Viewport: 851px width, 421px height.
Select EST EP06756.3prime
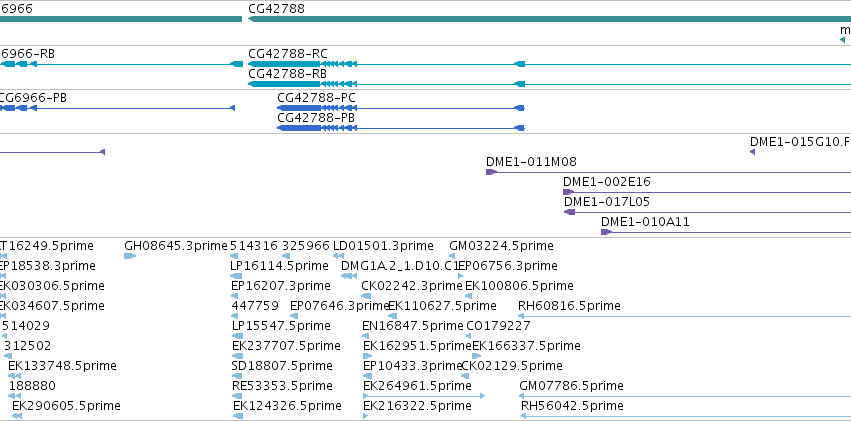coord(507,266)
